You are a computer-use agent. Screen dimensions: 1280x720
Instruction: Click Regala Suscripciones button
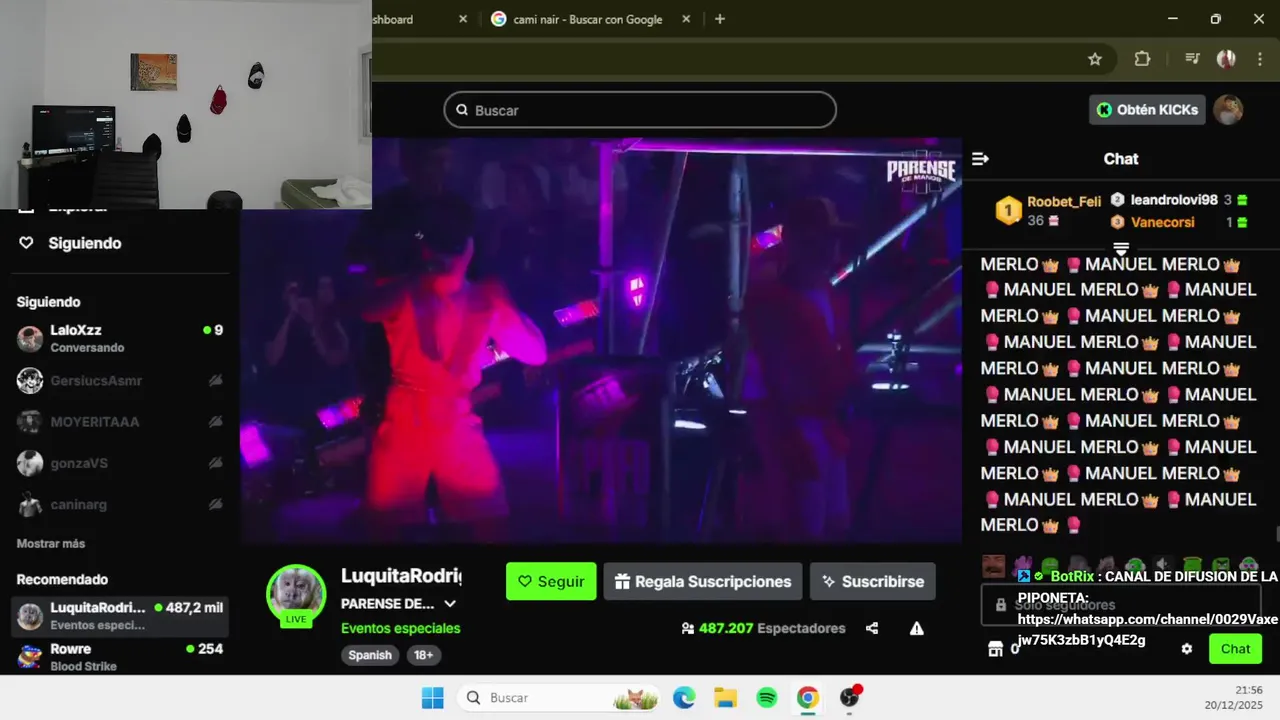(703, 581)
